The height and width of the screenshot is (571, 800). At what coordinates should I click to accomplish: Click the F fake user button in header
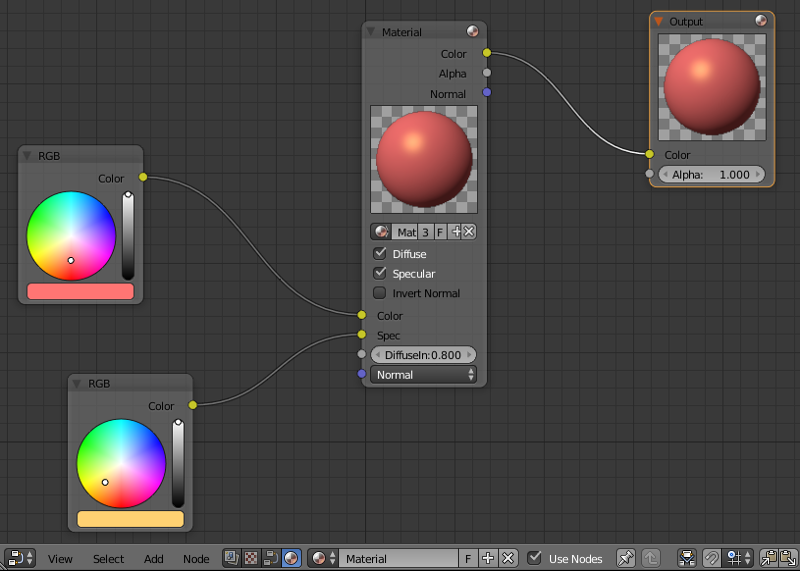coord(468,558)
